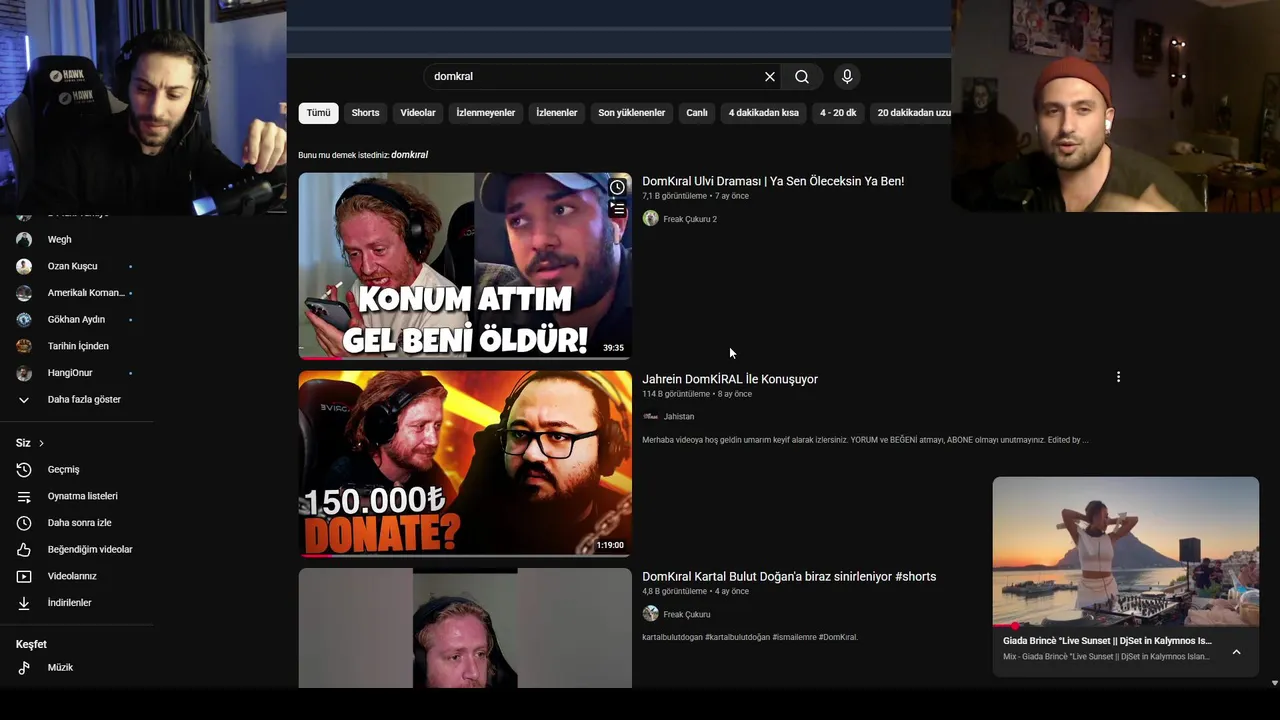Select the 4 dakikadan kısa chip
The width and height of the screenshot is (1280, 720).
tap(764, 113)
